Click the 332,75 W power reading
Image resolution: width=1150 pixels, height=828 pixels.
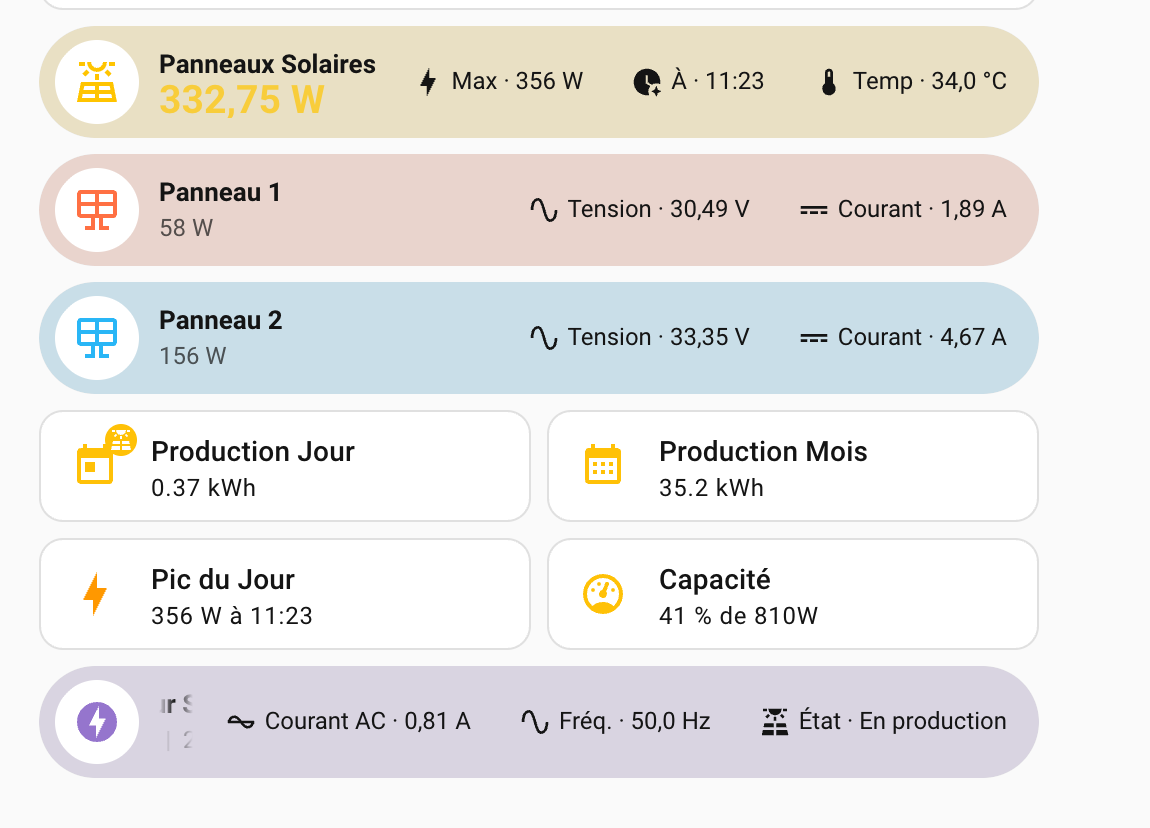click(x=240, y=100)
